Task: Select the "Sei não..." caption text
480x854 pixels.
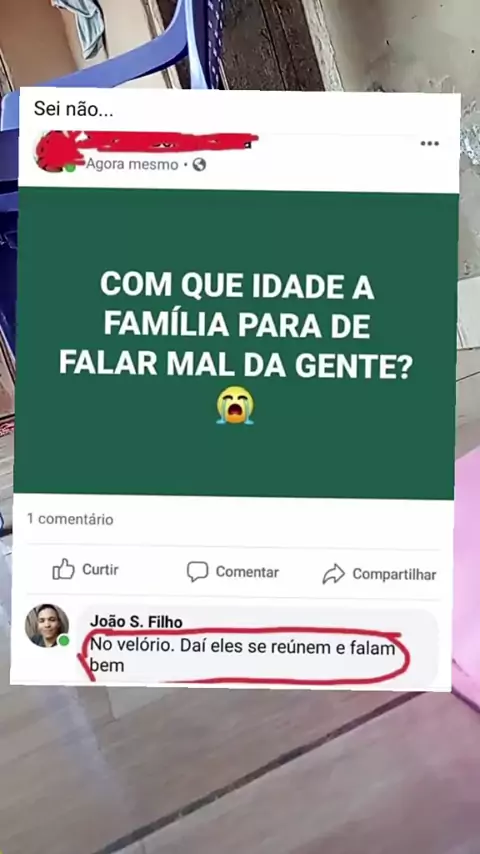Action: (x=74, y=109)
